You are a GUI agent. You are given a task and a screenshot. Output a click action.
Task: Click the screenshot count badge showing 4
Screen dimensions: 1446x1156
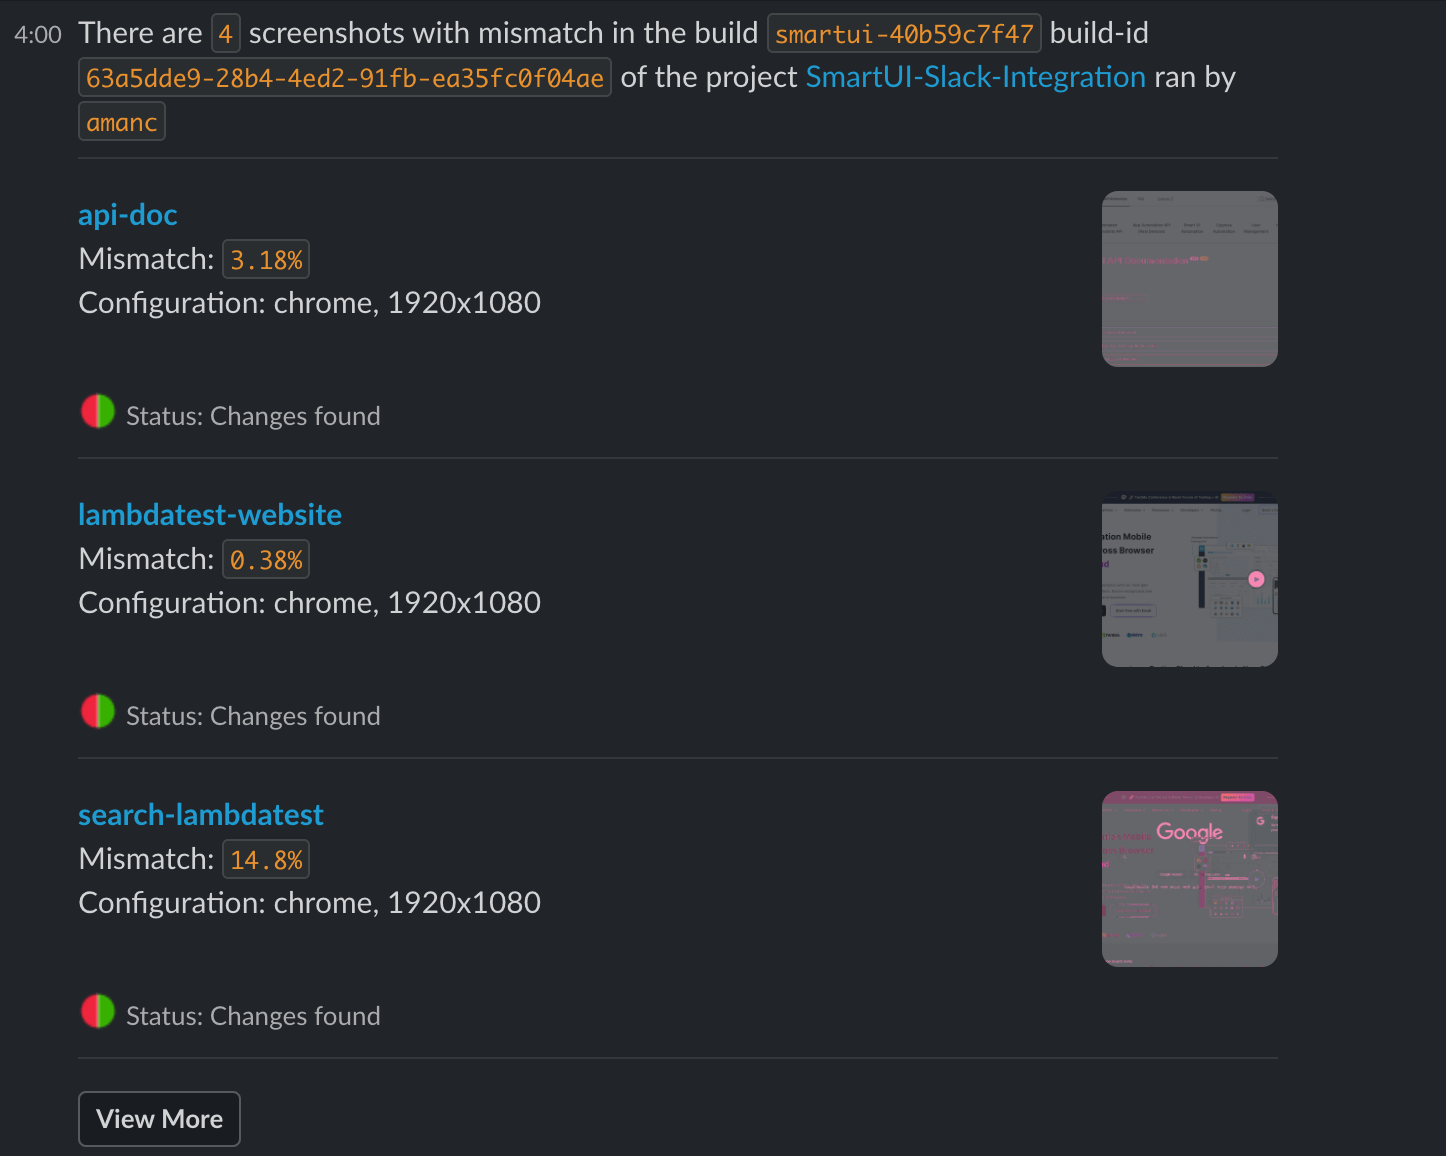point(224,33)
